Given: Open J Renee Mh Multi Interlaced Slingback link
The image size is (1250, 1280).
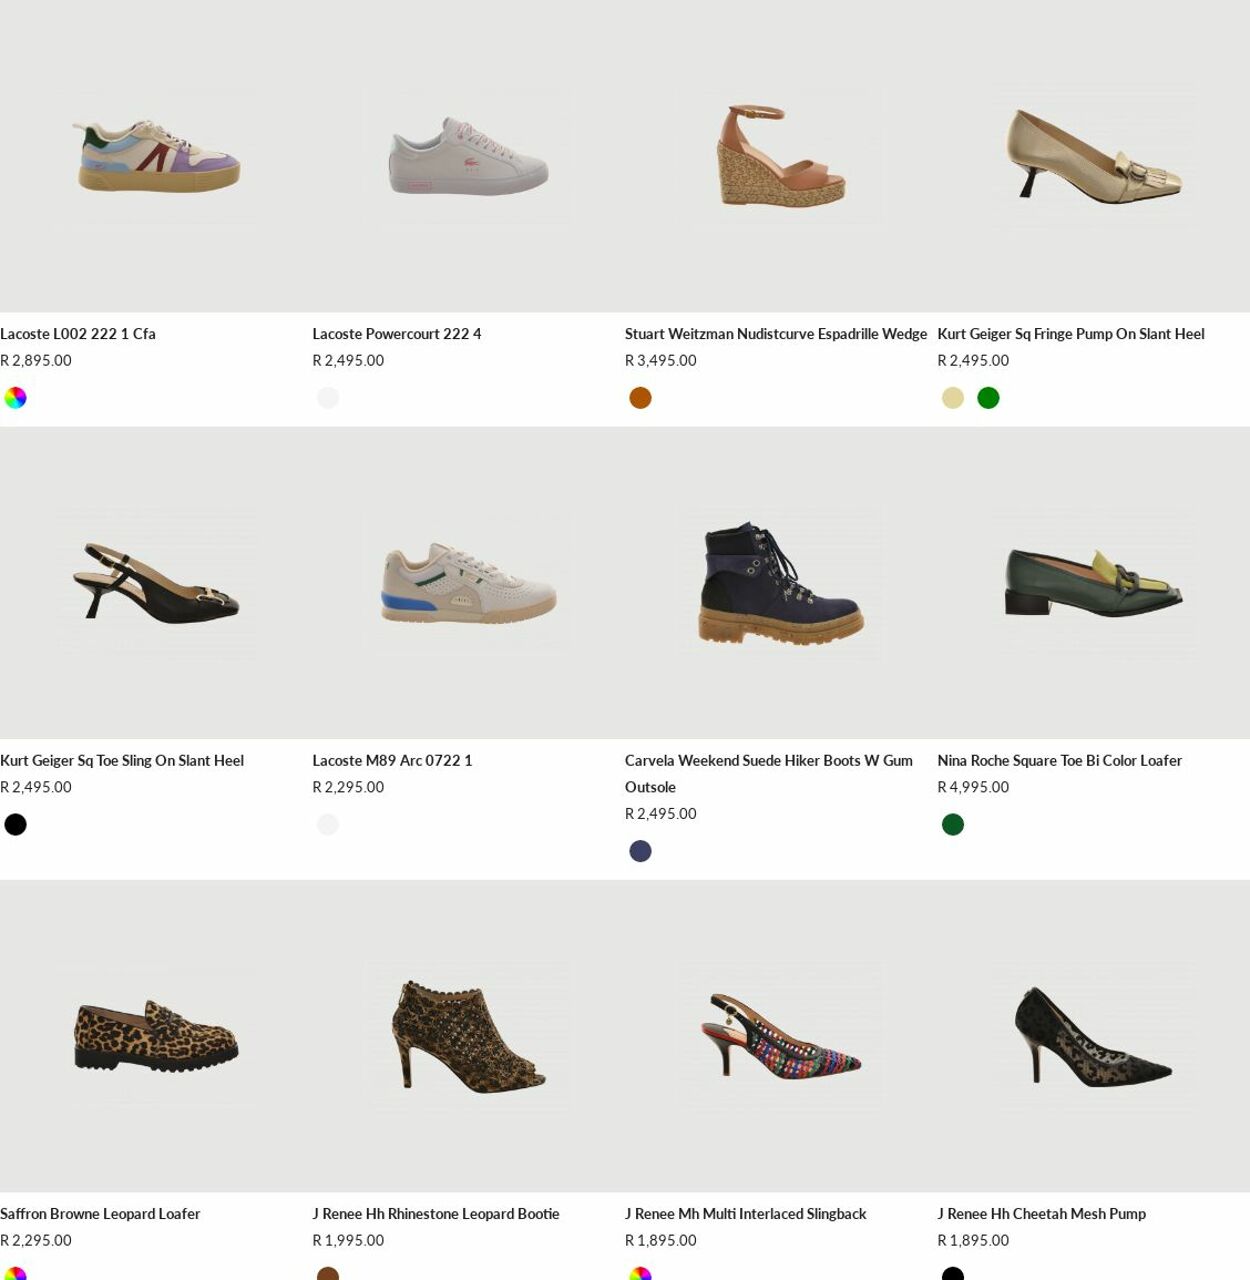Looking at the screenshot, I should [x=746, y=1214].
